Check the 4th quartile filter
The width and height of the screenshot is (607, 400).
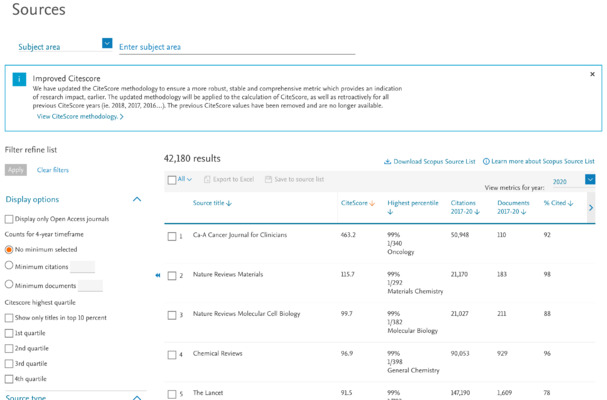(9, 379)
